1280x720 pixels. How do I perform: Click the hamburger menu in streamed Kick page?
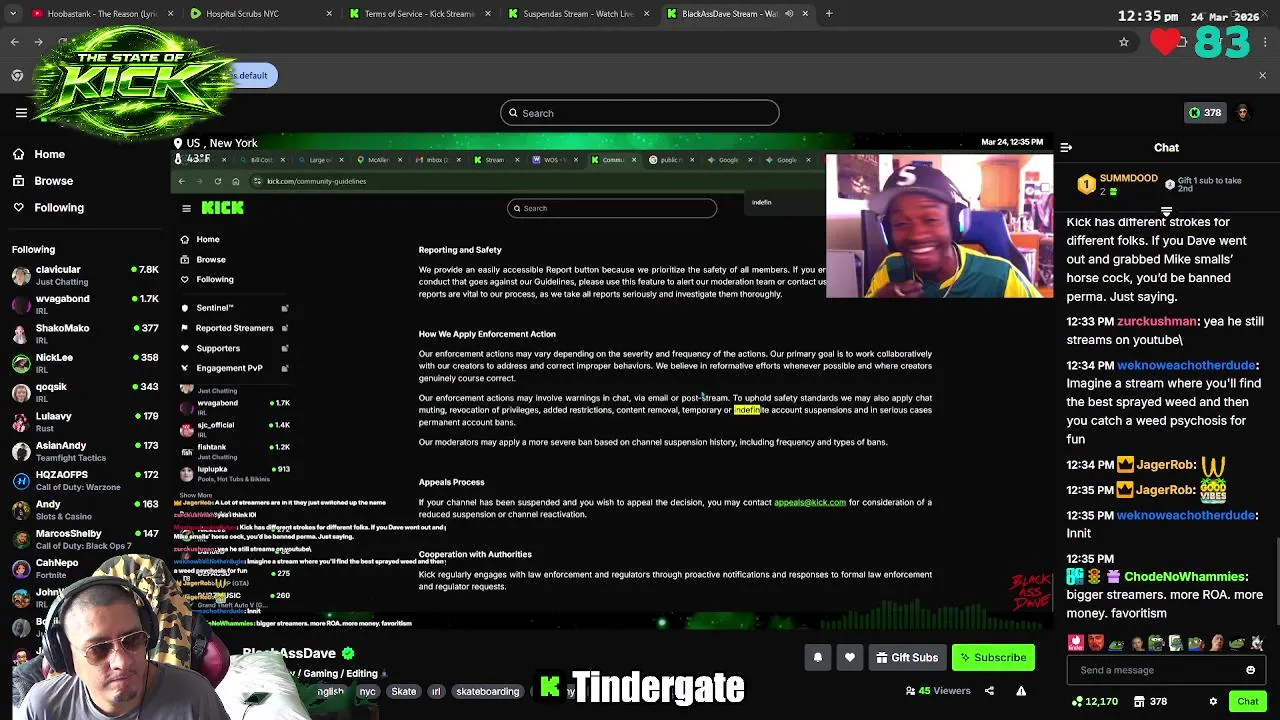click(186, 208)
